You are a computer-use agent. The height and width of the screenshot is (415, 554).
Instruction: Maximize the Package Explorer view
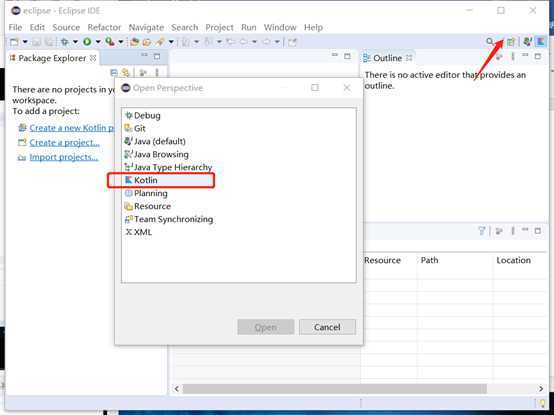click(157, 56)
